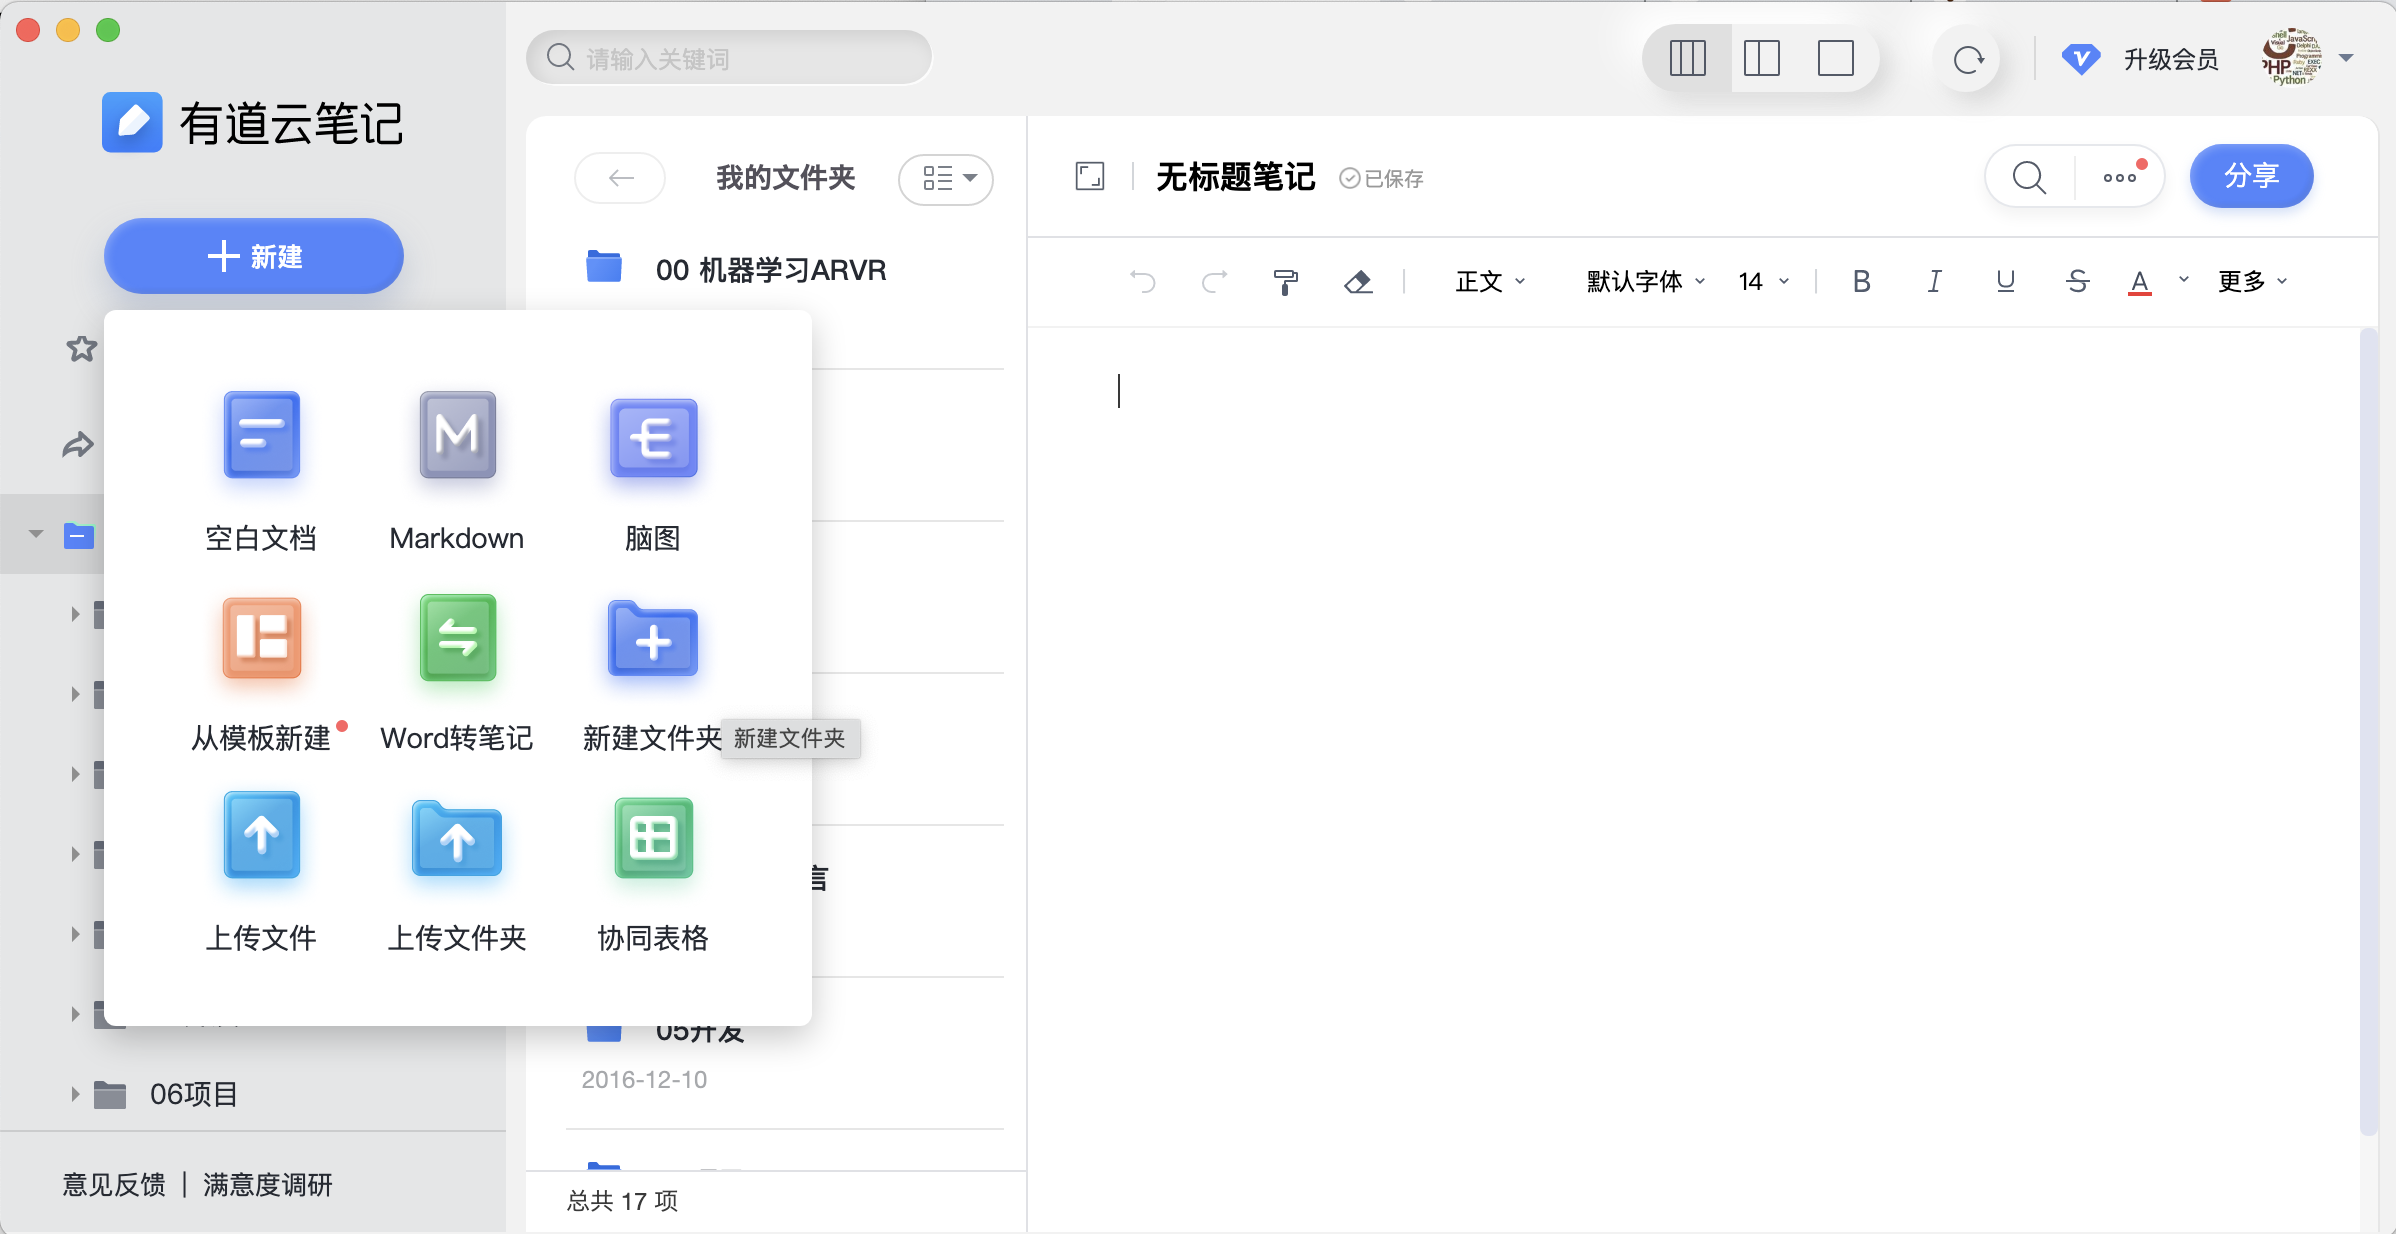Open font color dropdown arrow
The height and width of the screenshot is (1234, 2396).
(2184, 281)
